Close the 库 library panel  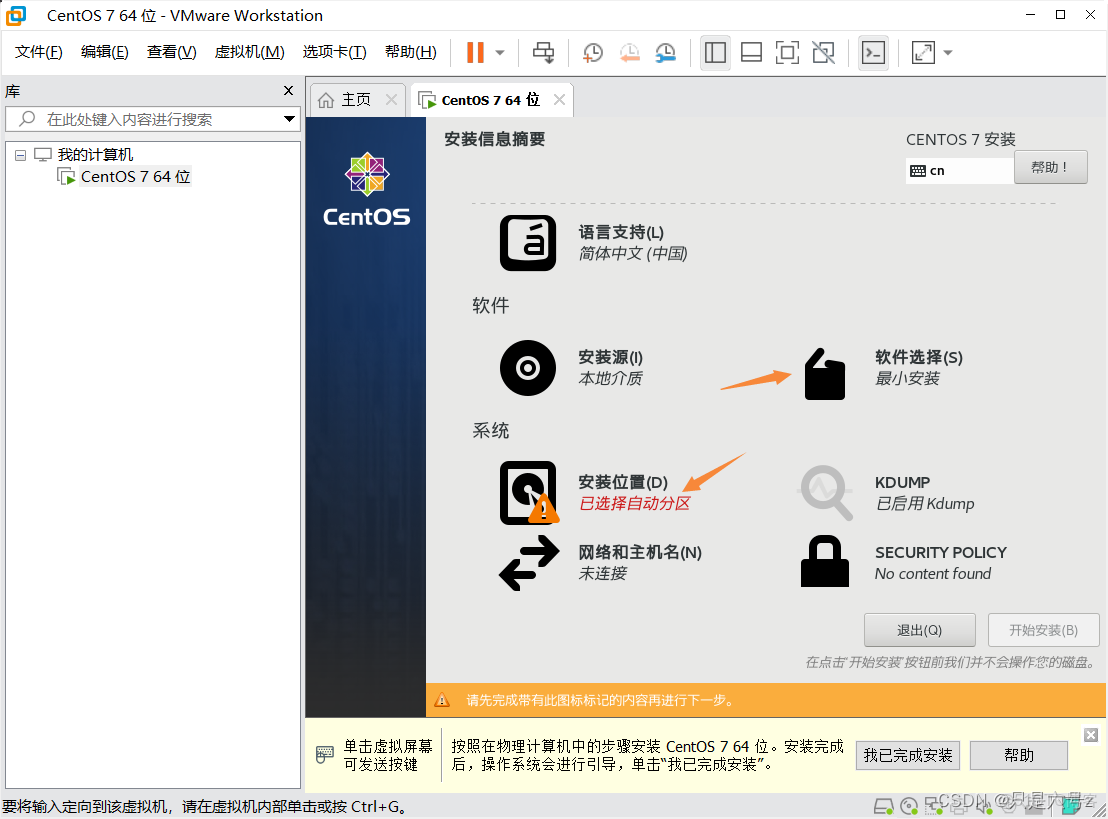(x=288, y=90)
